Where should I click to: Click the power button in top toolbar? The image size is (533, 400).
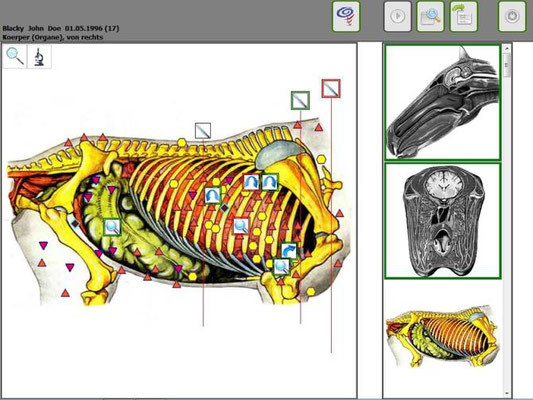click(x=512, y=16)
